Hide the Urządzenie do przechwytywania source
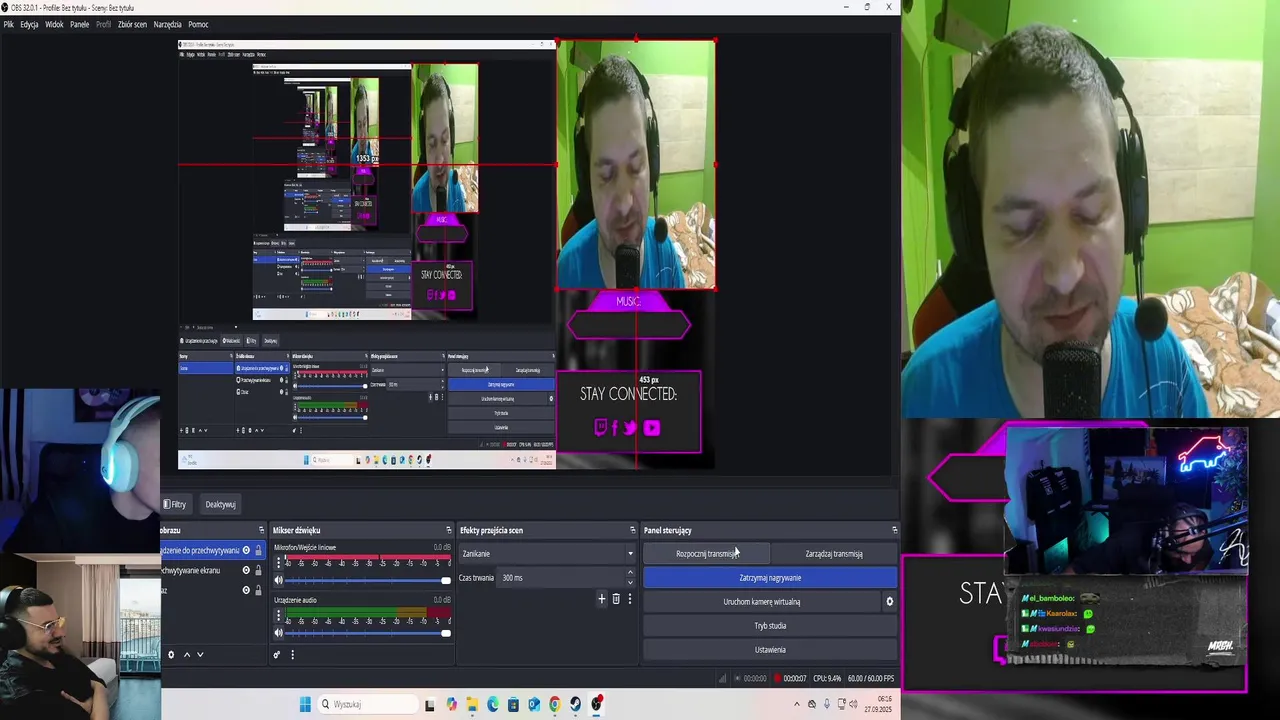The image size is (1280, 720). click(x=246, y=550)
